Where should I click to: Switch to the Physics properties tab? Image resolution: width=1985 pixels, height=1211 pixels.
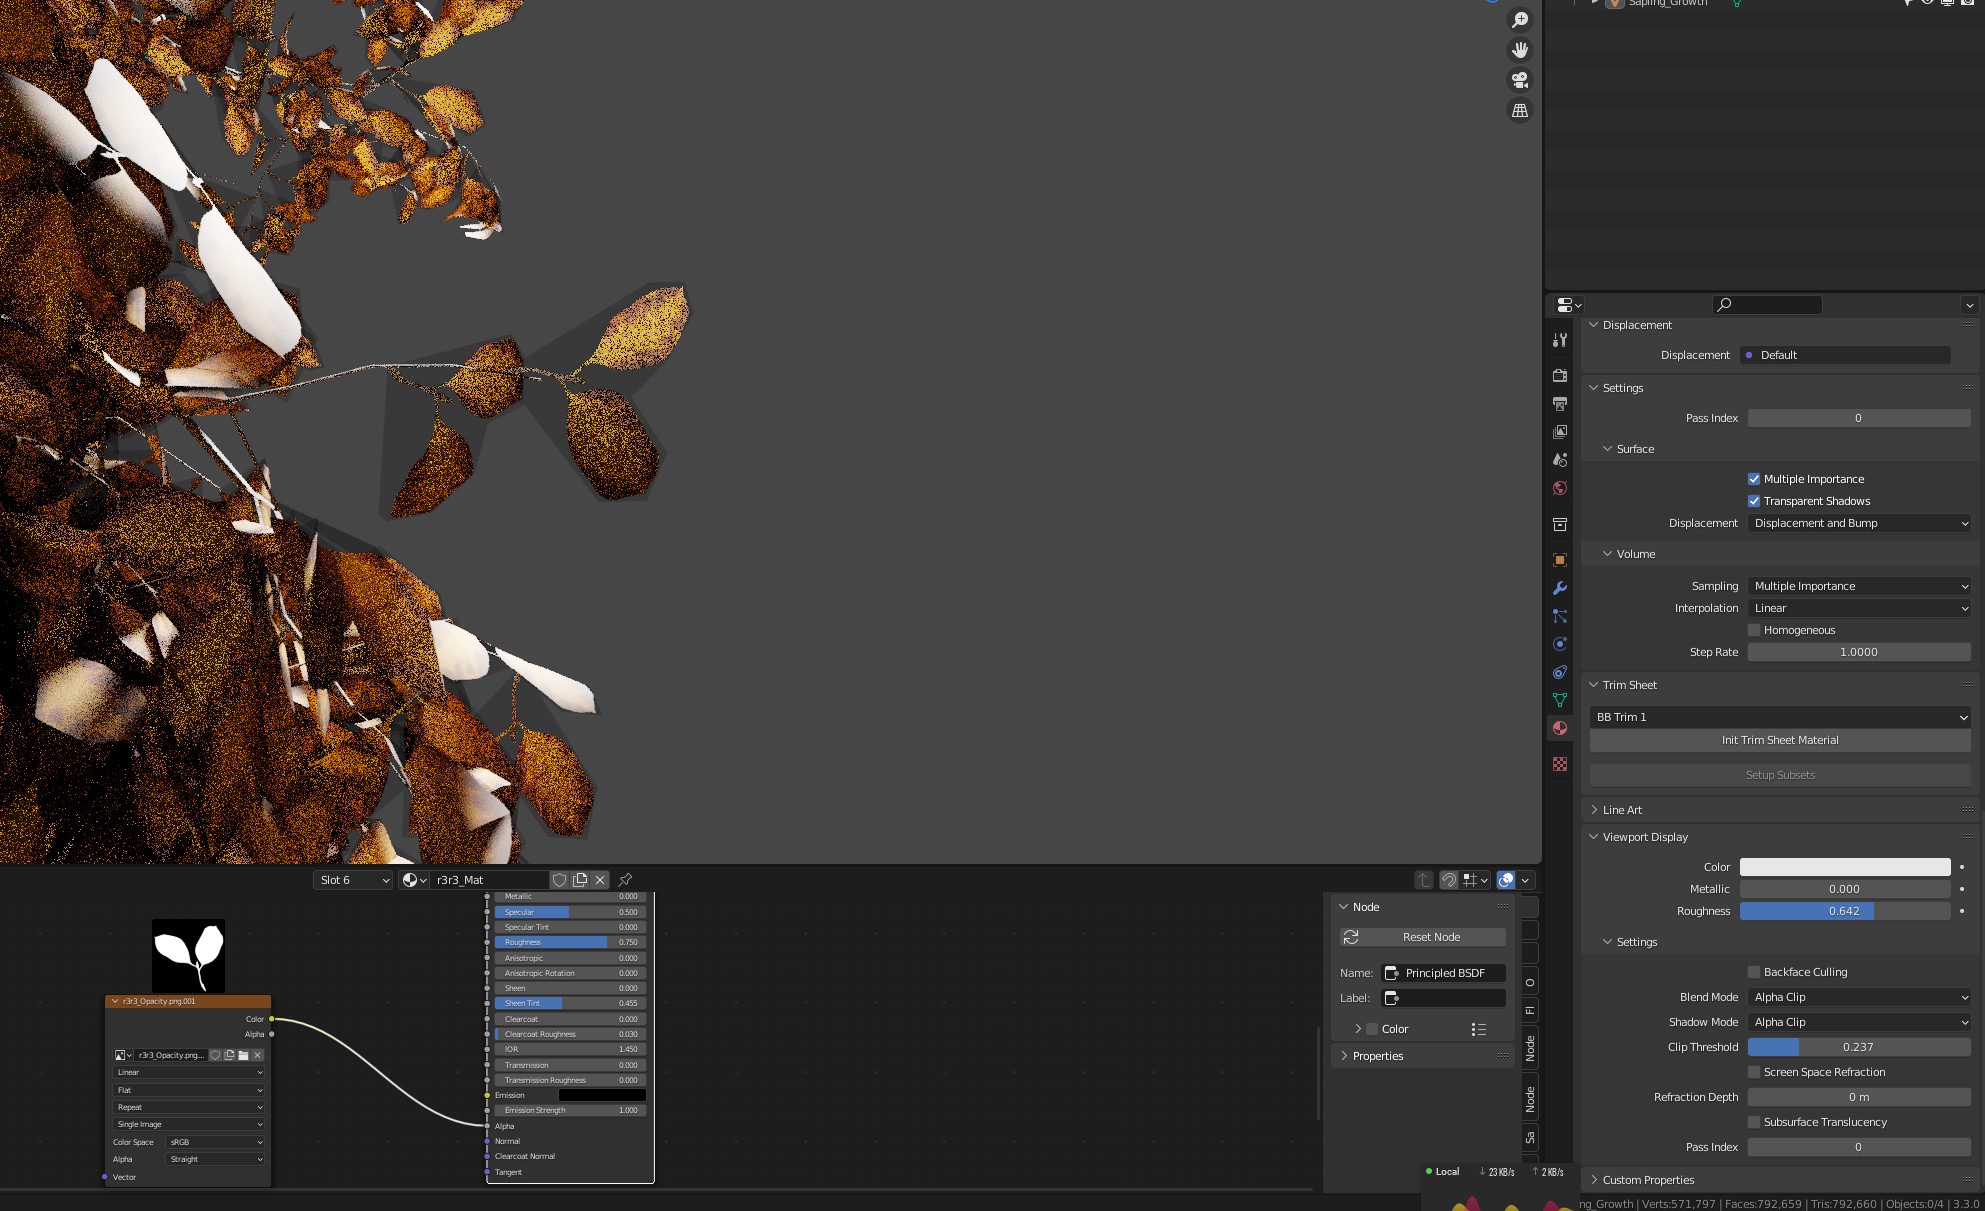(1560, 644)
